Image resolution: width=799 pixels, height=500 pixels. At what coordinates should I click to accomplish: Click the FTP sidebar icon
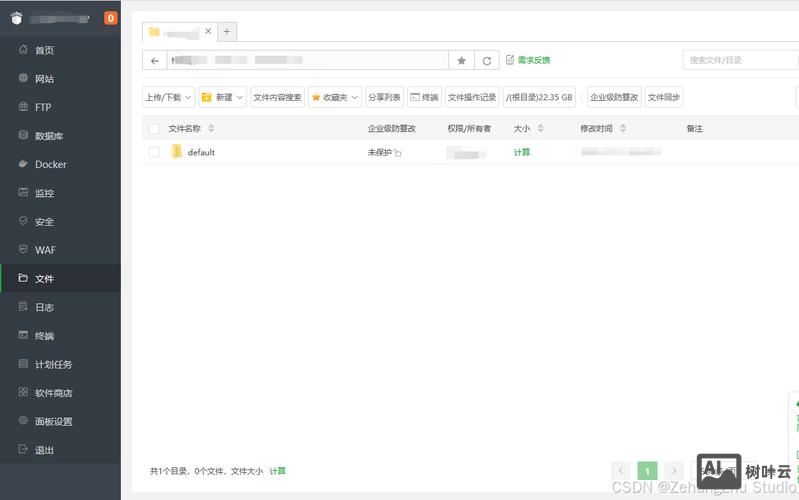(x=23, y=107)
